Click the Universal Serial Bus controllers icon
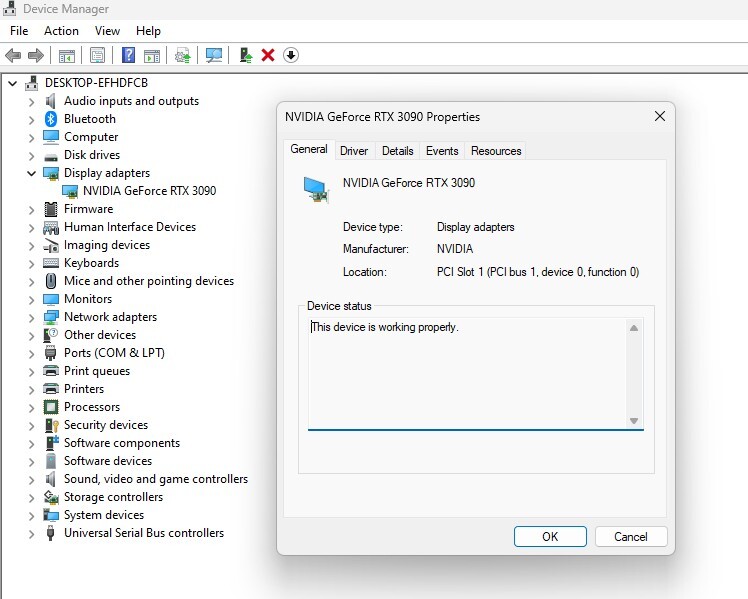The width and height of the screenshot is (748, 599). tap(51, 533)
